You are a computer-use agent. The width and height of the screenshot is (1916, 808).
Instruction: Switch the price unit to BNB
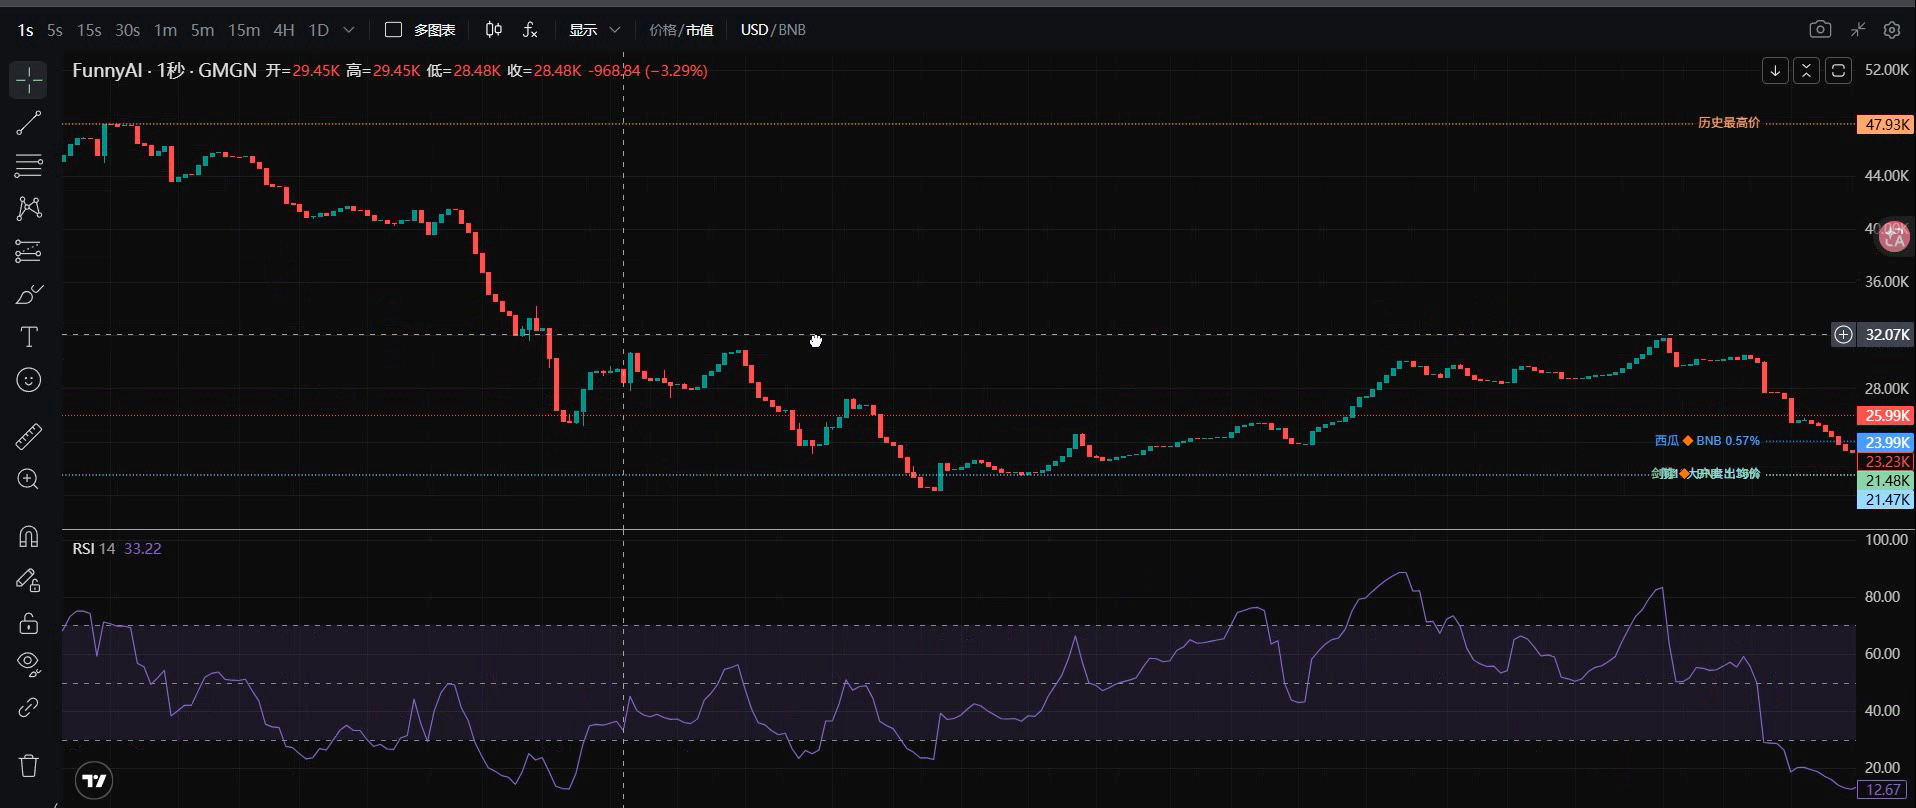pos(792,30)
